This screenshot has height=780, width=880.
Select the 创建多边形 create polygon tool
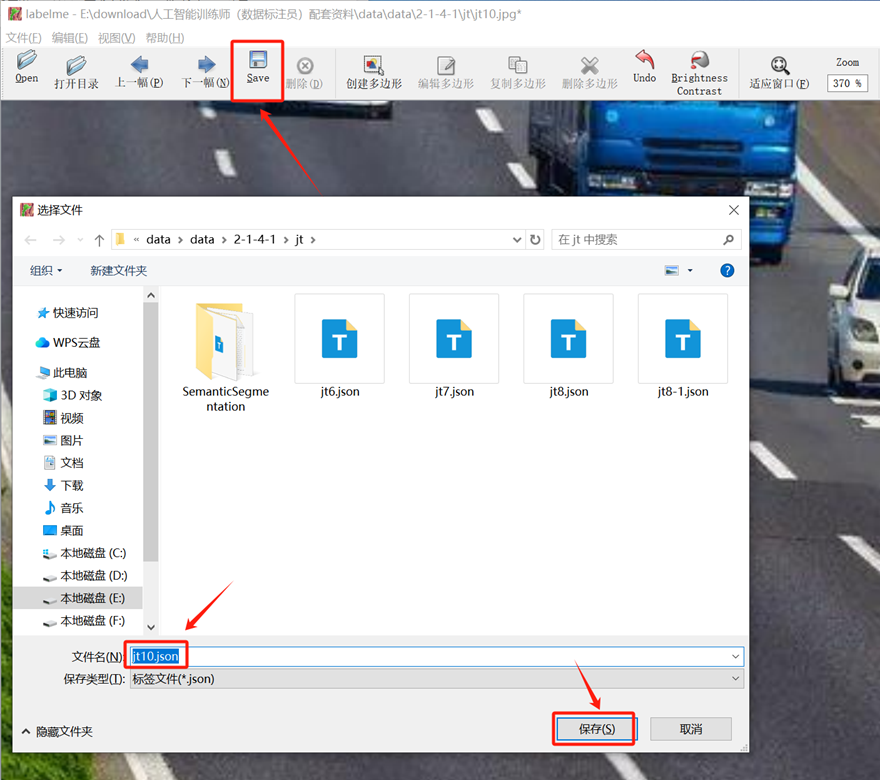[x=373, y=65]
